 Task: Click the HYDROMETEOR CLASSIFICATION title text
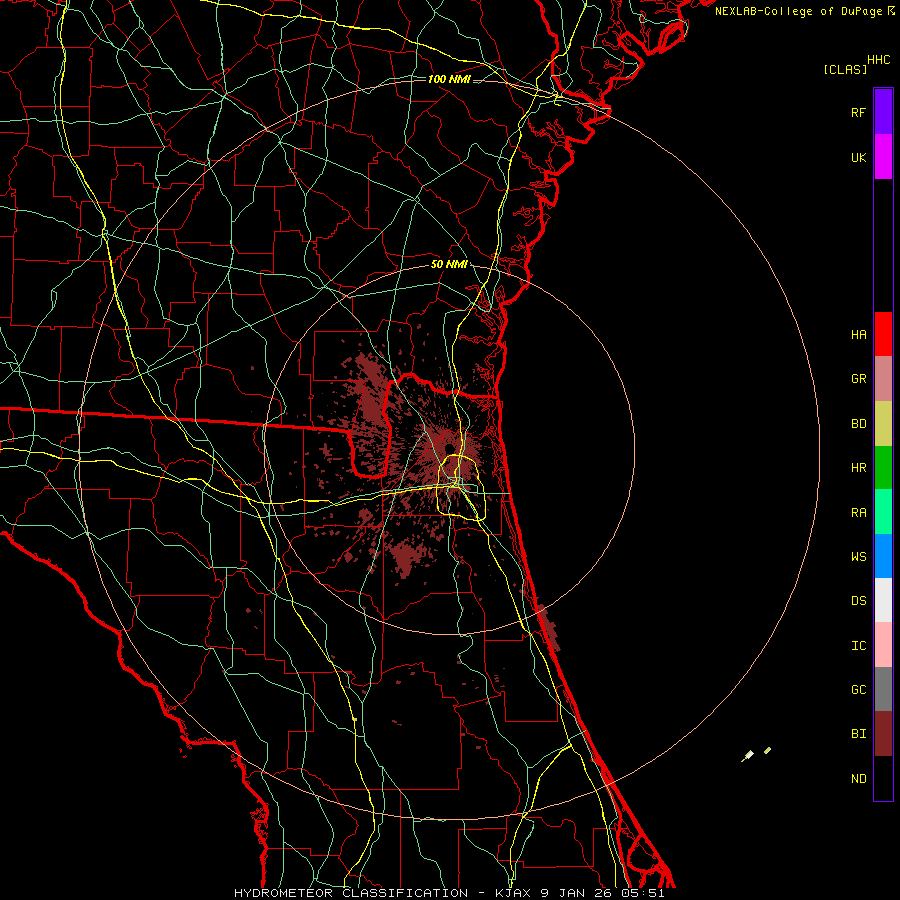[351, 893]
